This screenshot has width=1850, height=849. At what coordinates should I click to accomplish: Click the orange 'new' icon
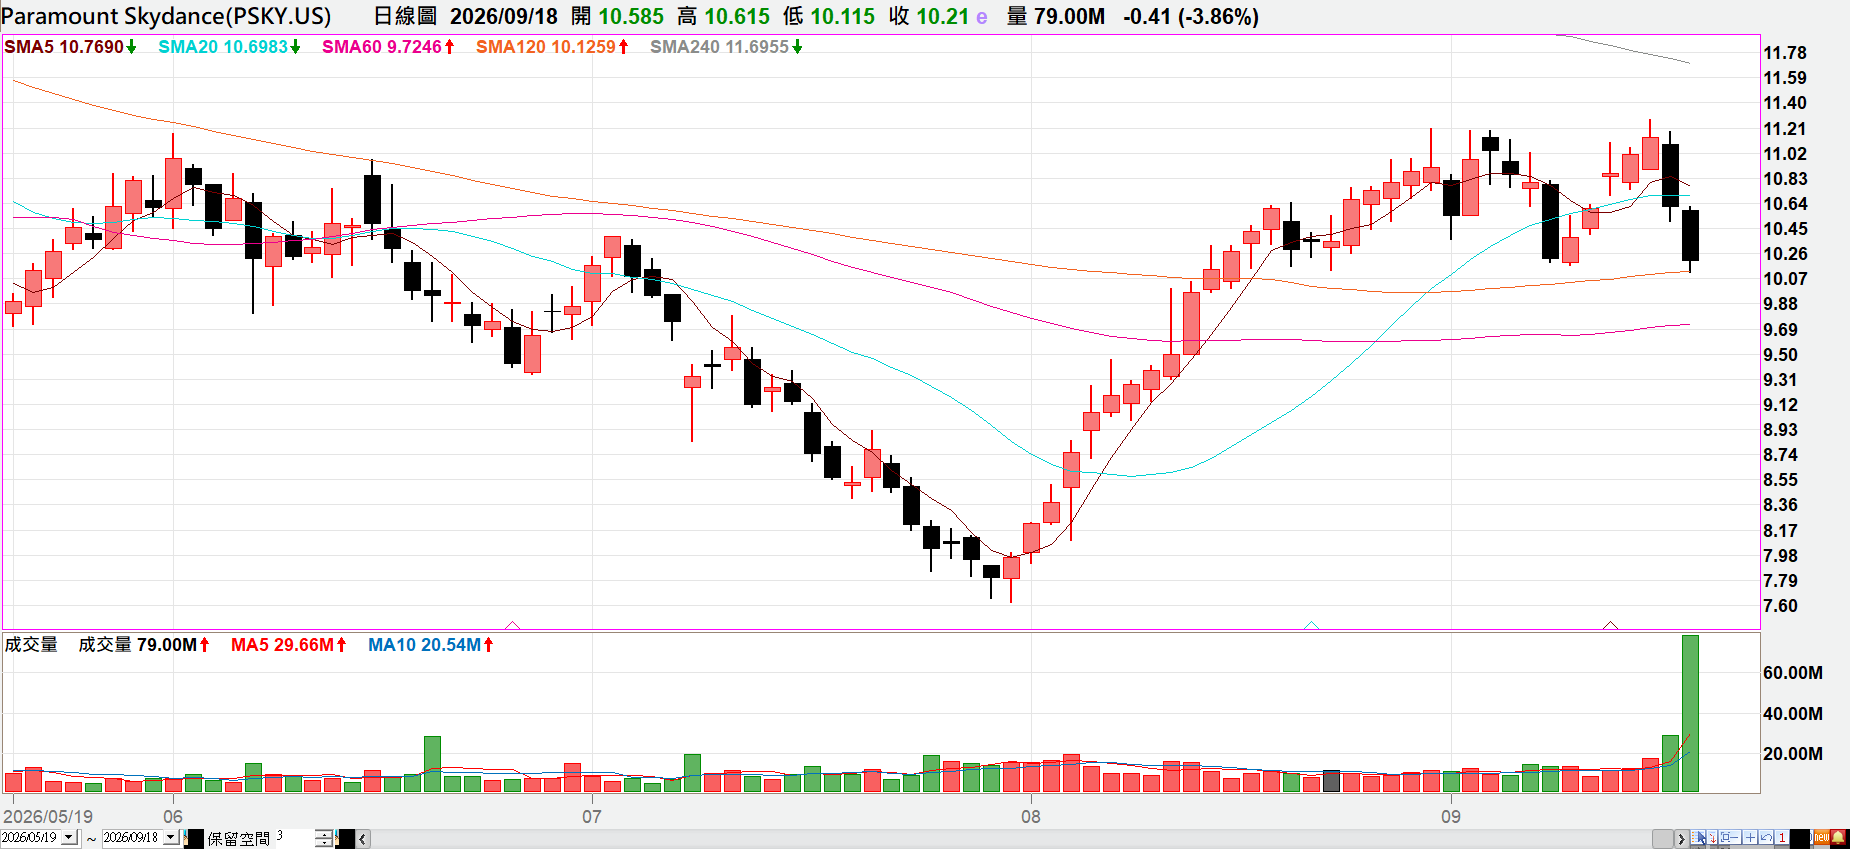coord(1822,838)
